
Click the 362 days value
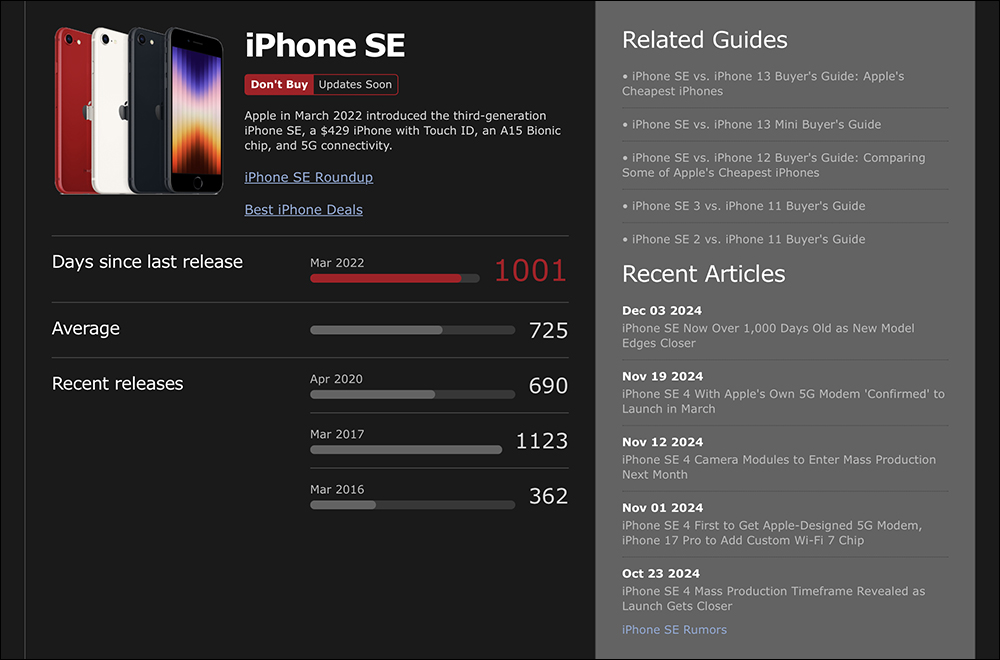click(548, 496)
